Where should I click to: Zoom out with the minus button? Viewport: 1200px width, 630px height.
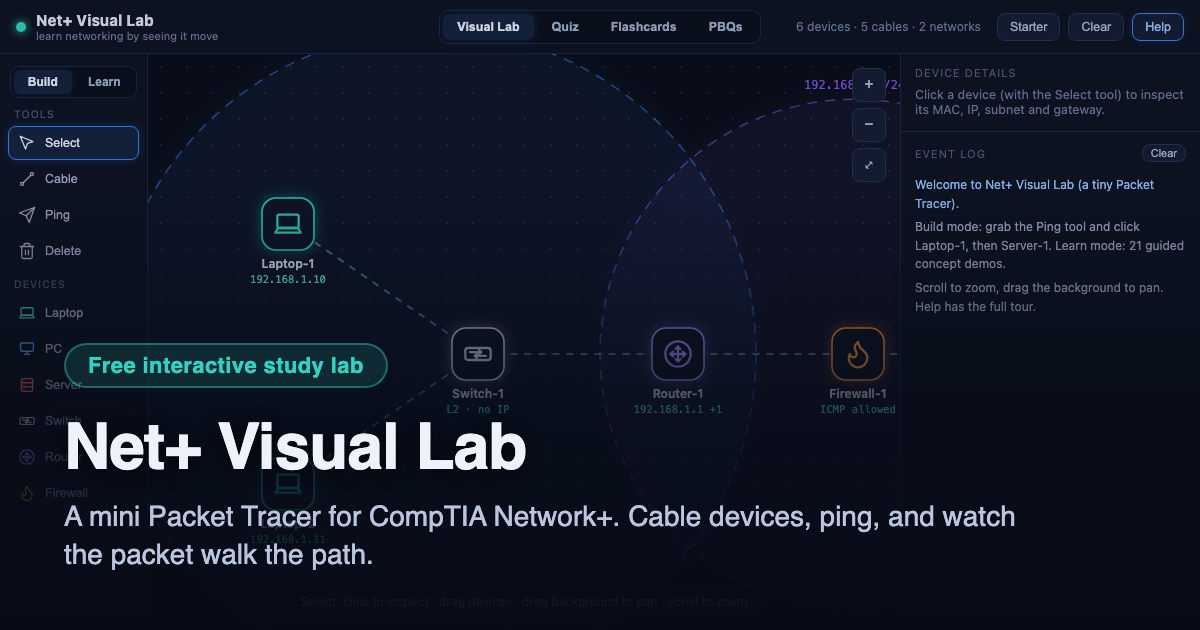tap(869, 125)
